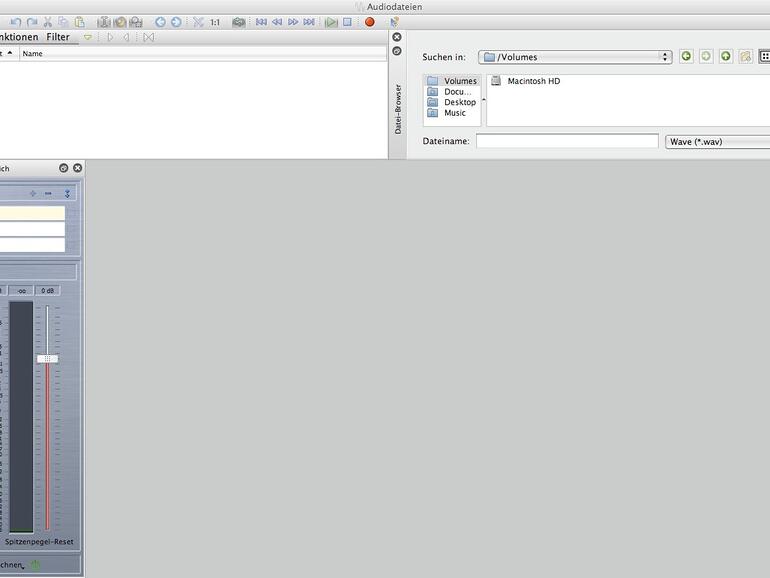Select the second white effect slot
This screenshot has height=578, width=770.
(32, 229)
